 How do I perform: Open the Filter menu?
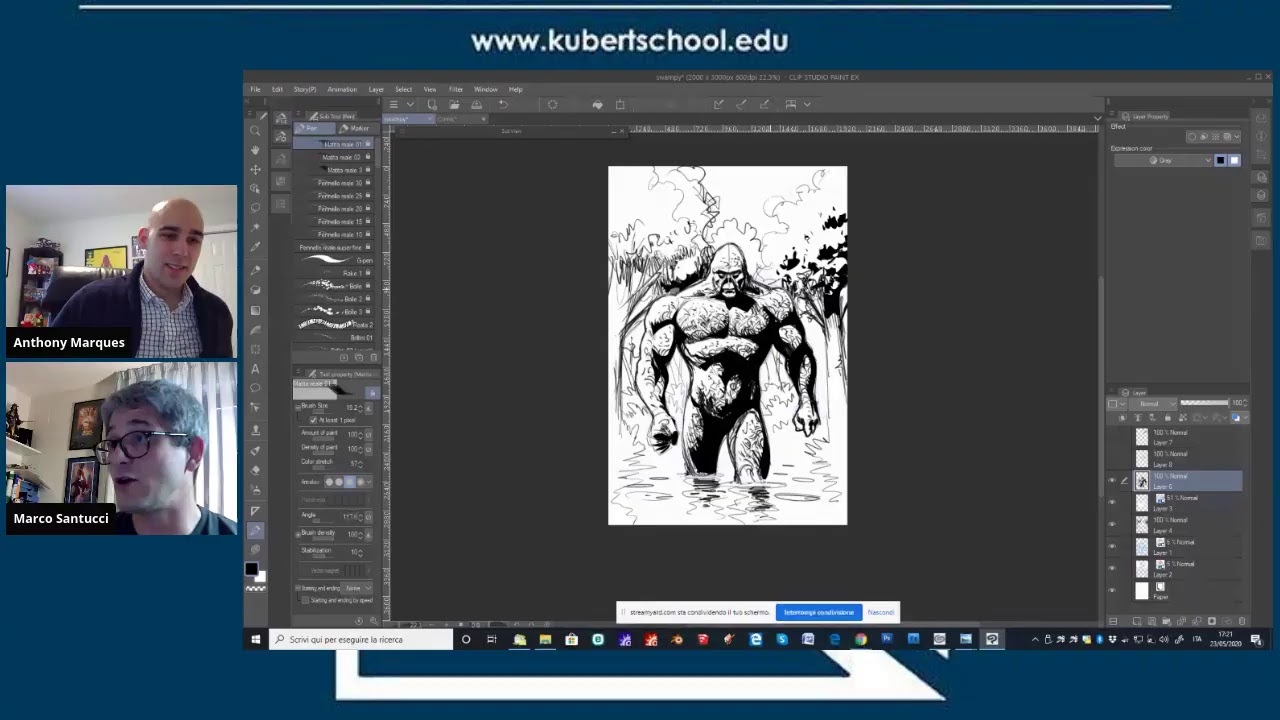(x=455, y=89)
